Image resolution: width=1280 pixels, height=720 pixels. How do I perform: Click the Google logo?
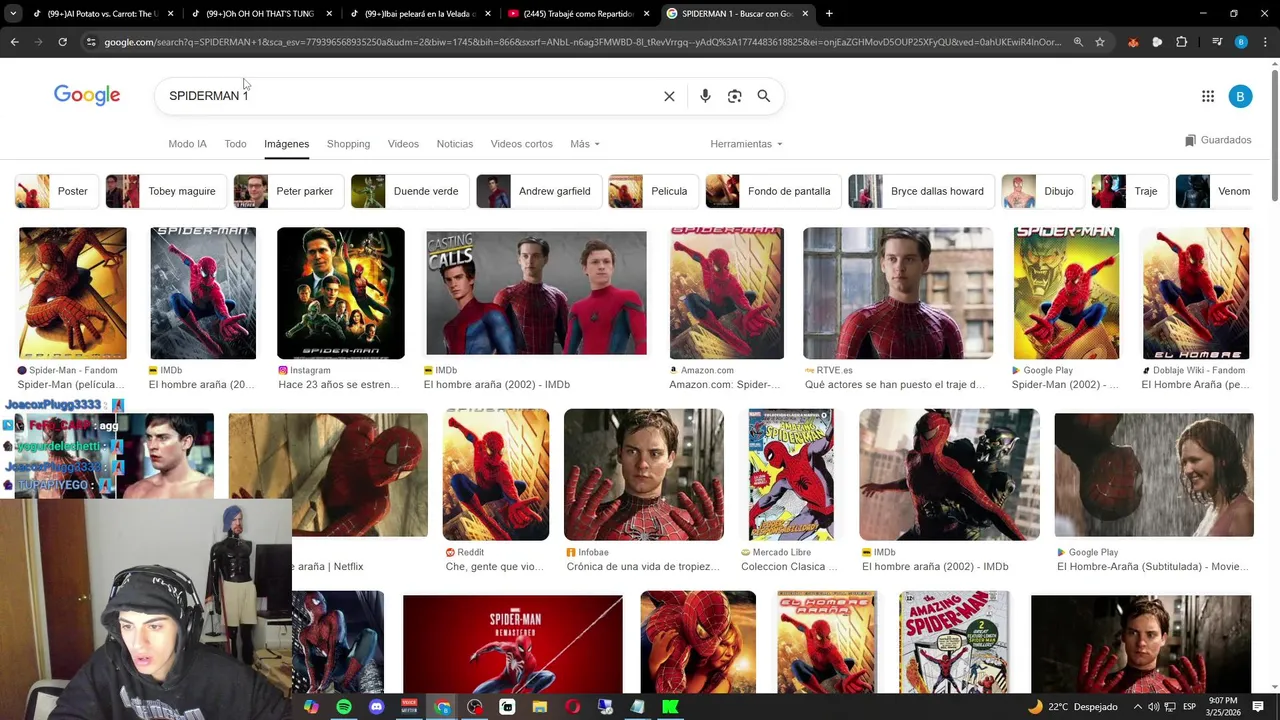[x=87, y=95]
